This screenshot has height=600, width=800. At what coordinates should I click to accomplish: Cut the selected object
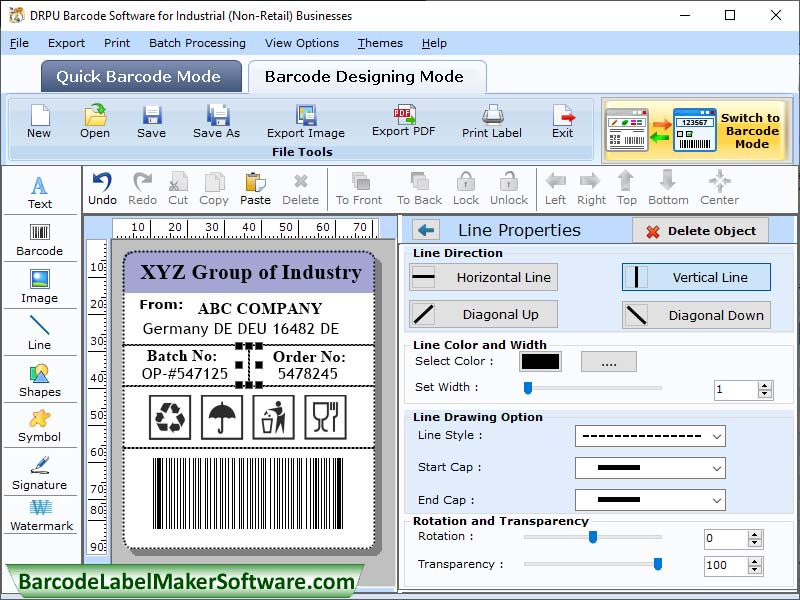(x=178, y=189)
